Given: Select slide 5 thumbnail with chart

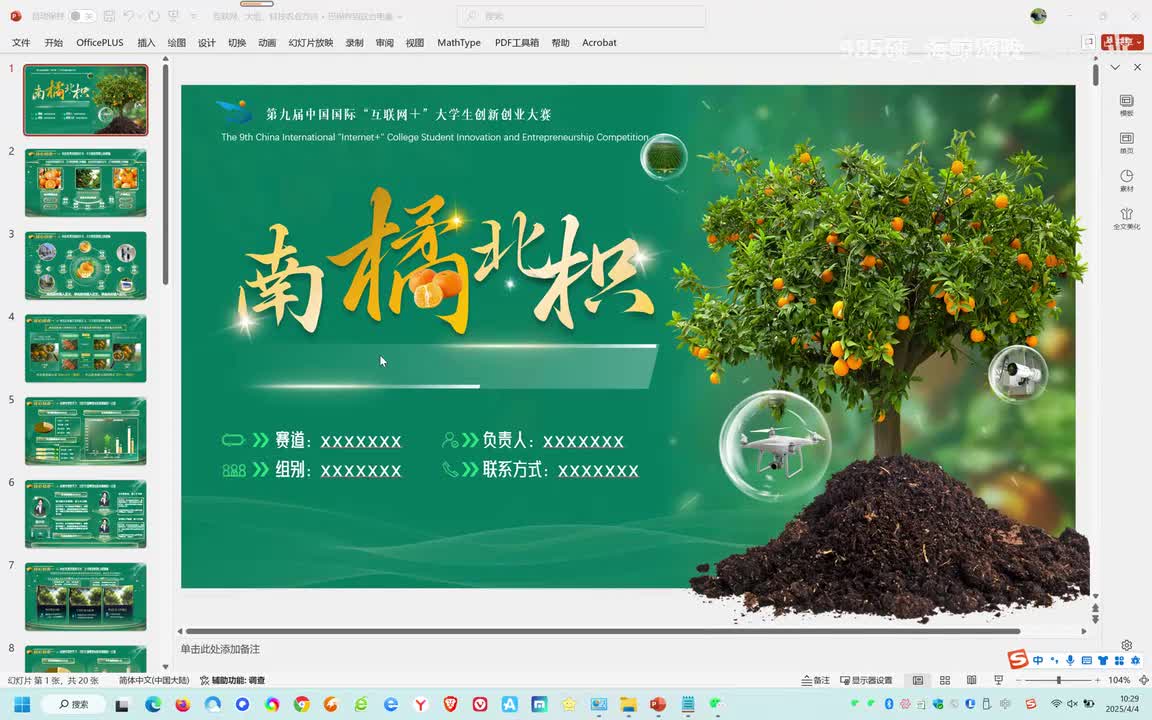Looking at the screenshot, I should (86, 431).
